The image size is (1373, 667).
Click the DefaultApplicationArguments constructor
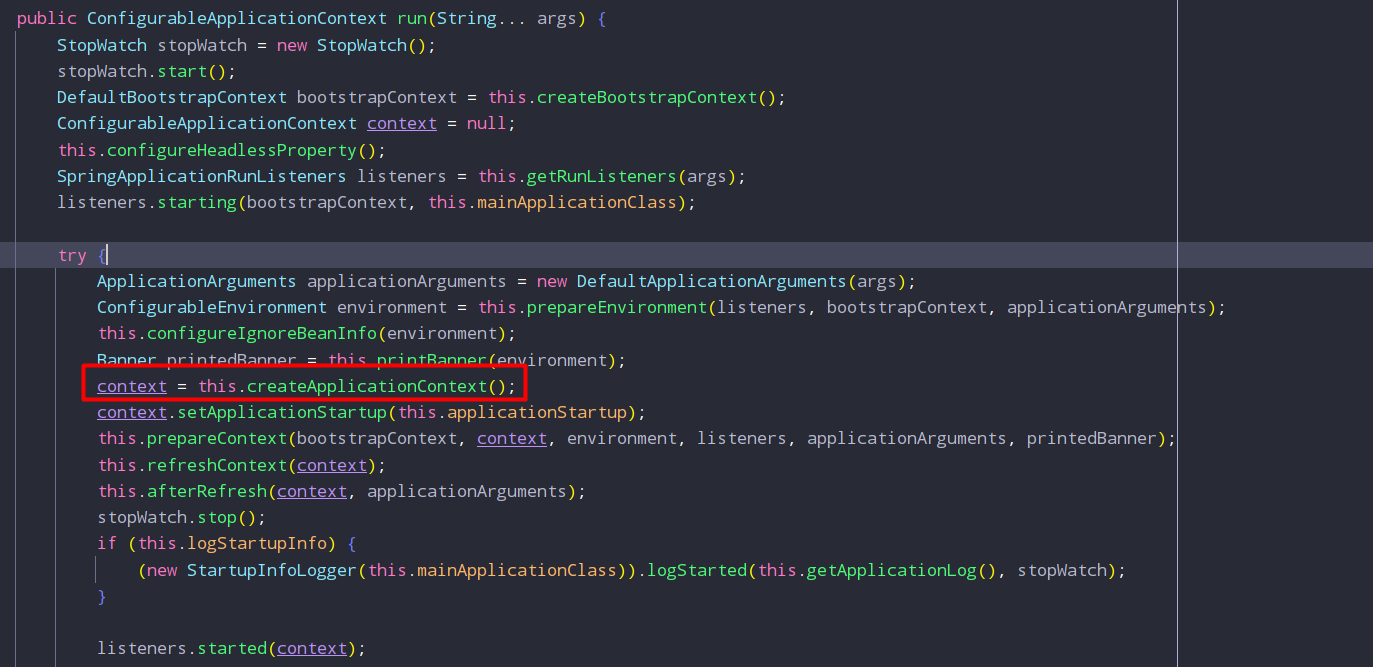coord(712,281)
